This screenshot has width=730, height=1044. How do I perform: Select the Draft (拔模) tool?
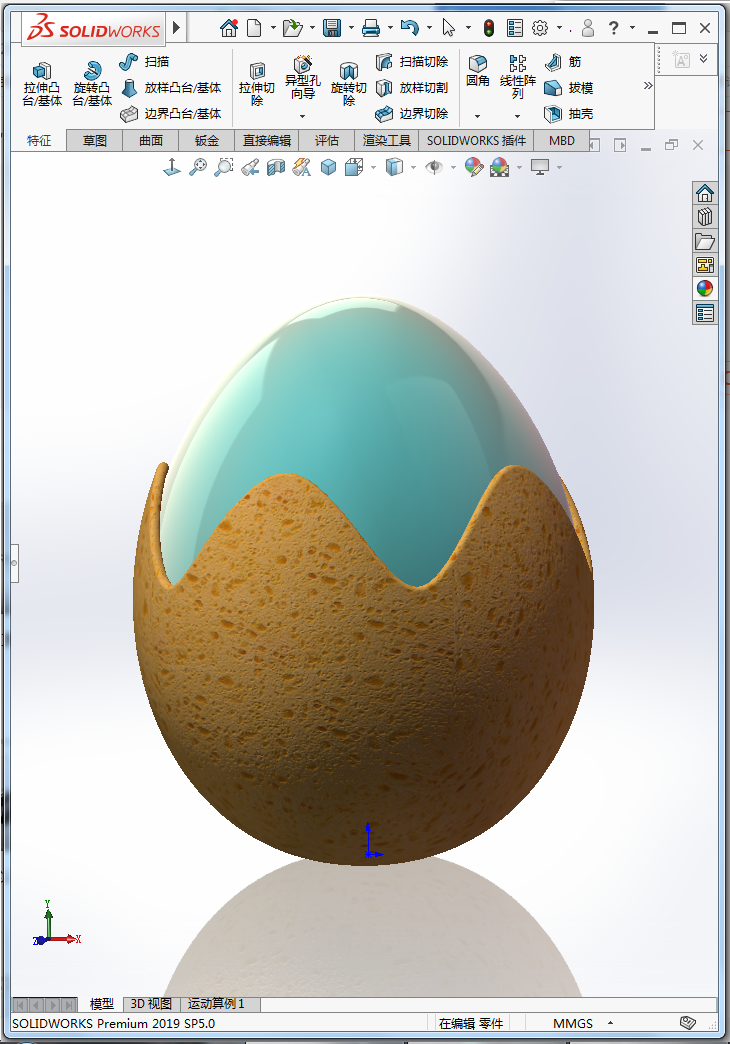568,88
